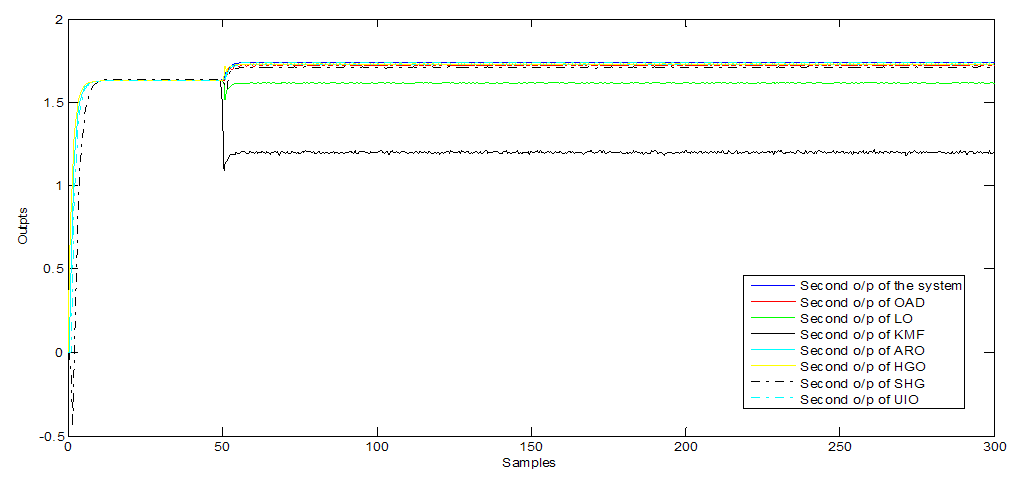Click the y-axis tick label 2
This screenshot has height=480, width=1014.
[56, 20]
